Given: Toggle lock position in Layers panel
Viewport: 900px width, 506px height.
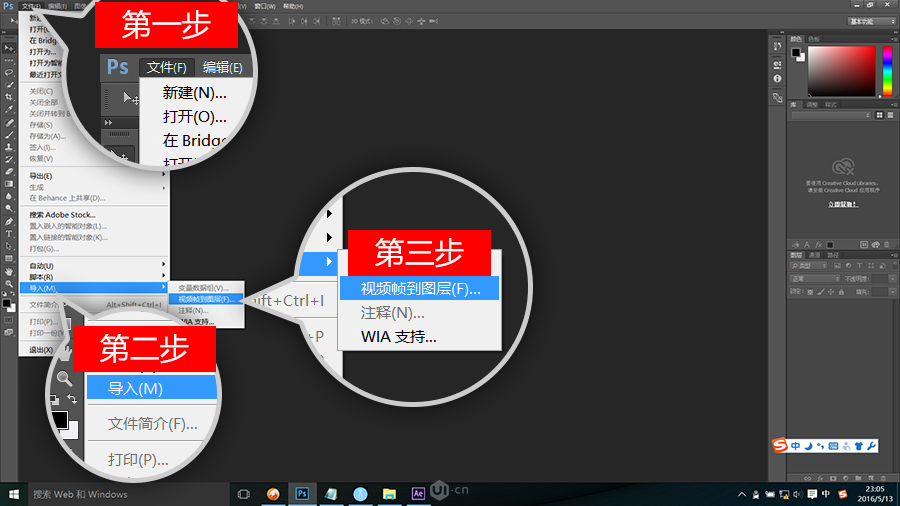Looking at the screenshot, I should click(x=831, y=292).
